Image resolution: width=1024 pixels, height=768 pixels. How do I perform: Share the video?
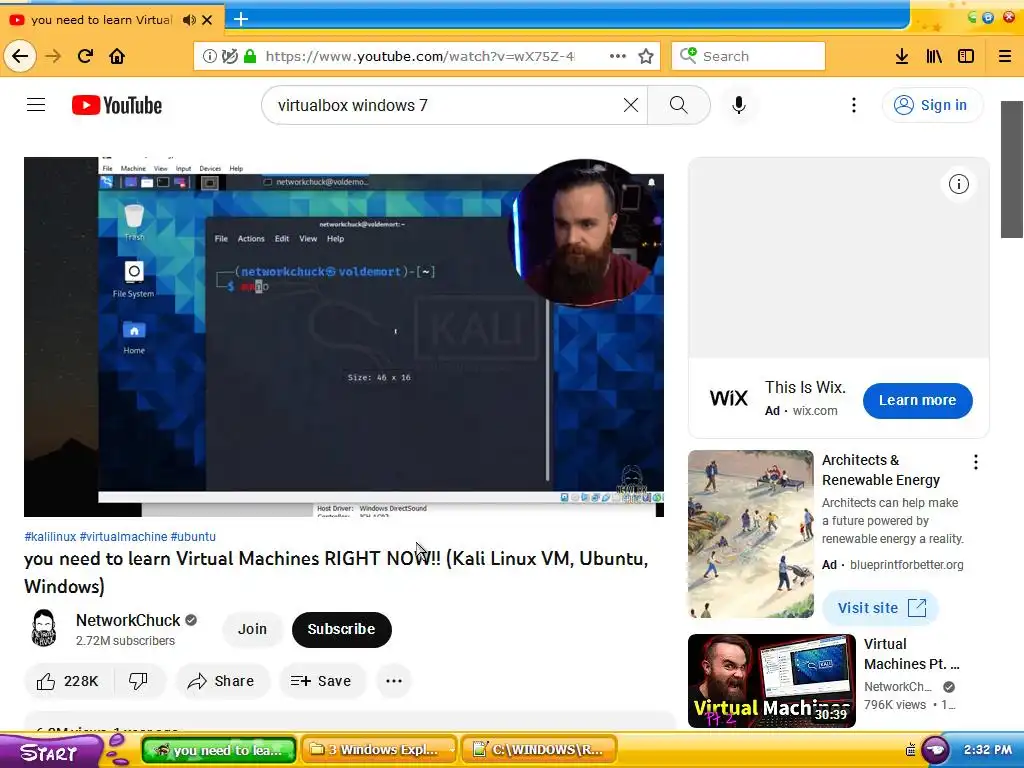pos(221,681)
